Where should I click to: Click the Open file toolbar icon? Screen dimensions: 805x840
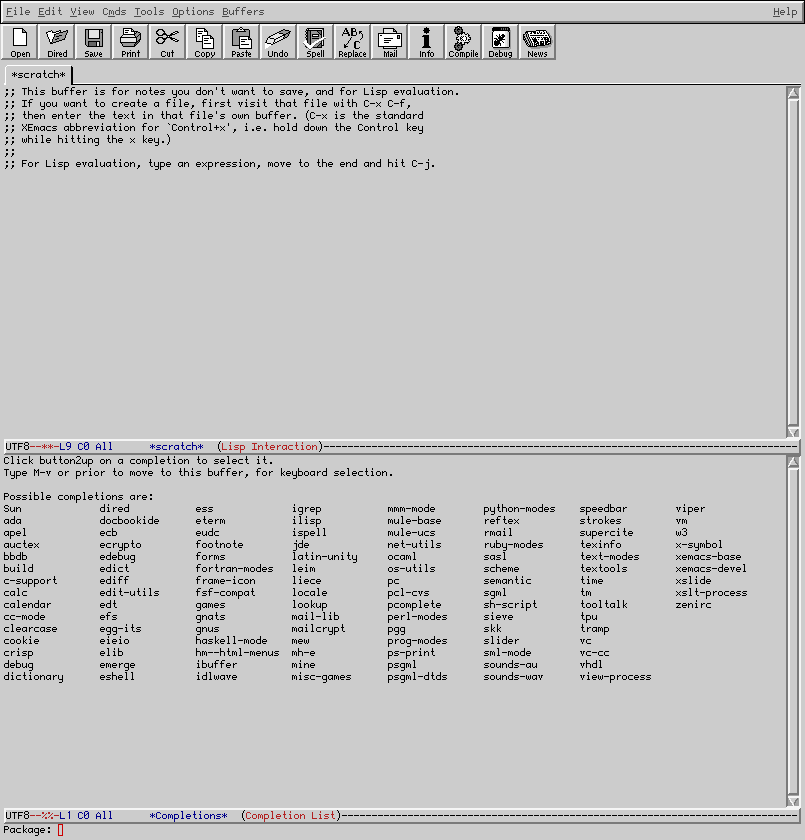[20, 41]
